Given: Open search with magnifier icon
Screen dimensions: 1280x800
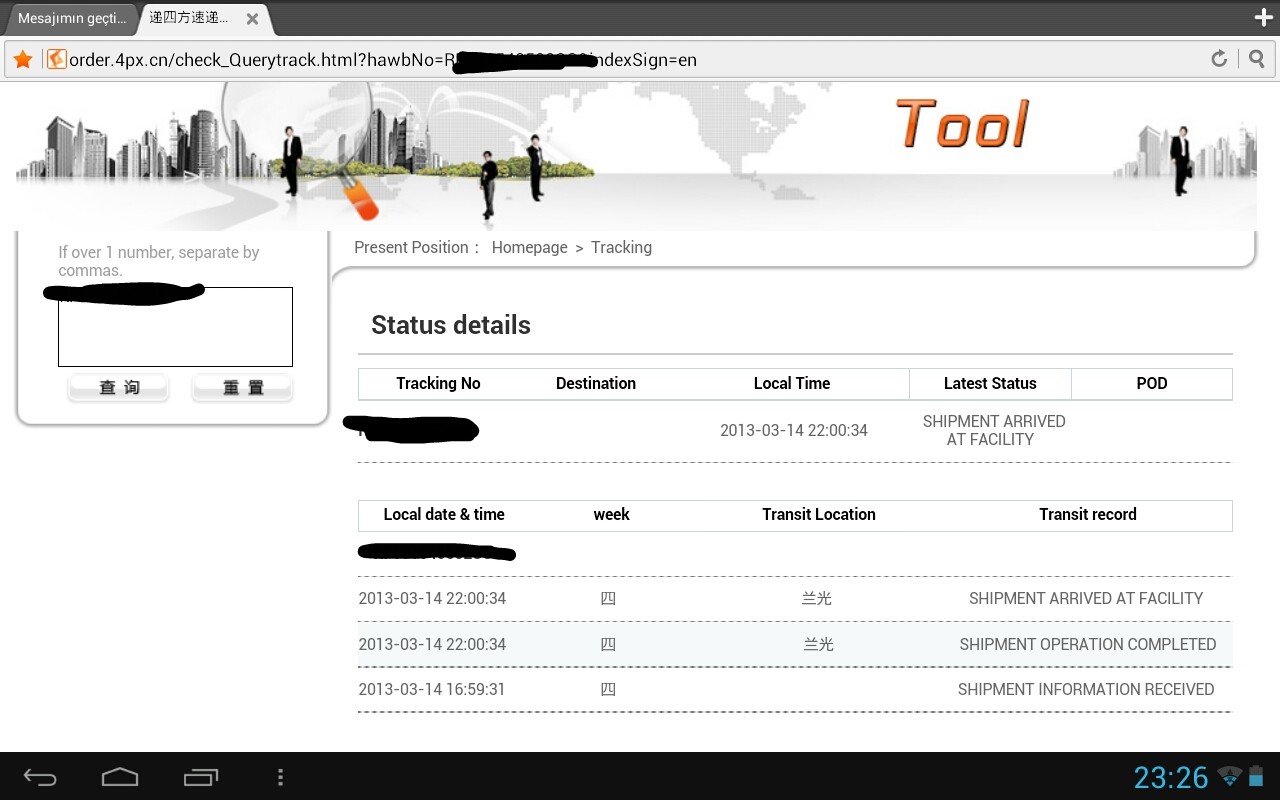Looking at the screenshot, I should point(1257,59).
